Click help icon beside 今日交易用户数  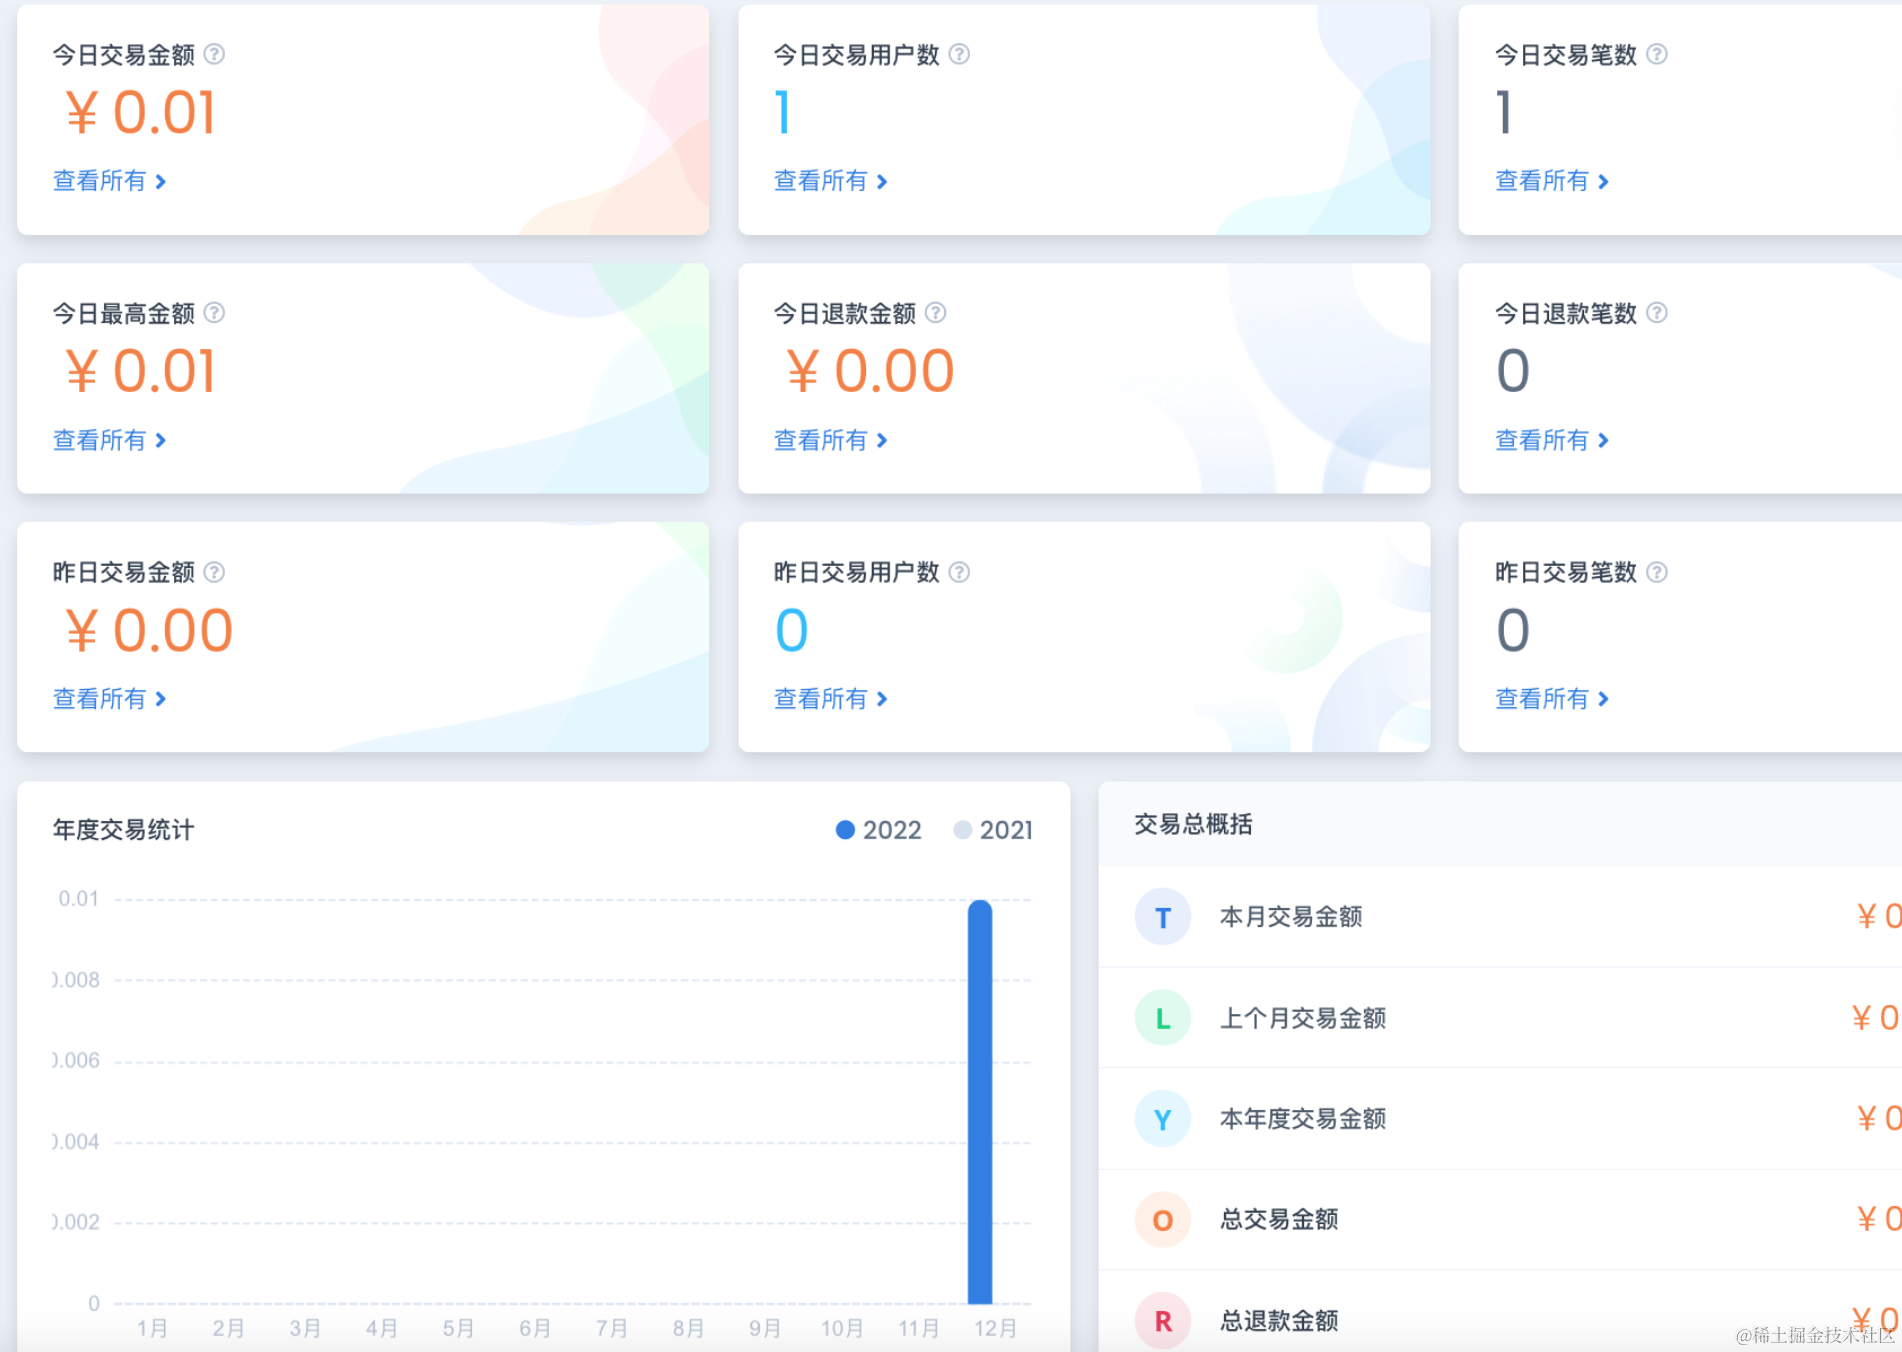959,54
